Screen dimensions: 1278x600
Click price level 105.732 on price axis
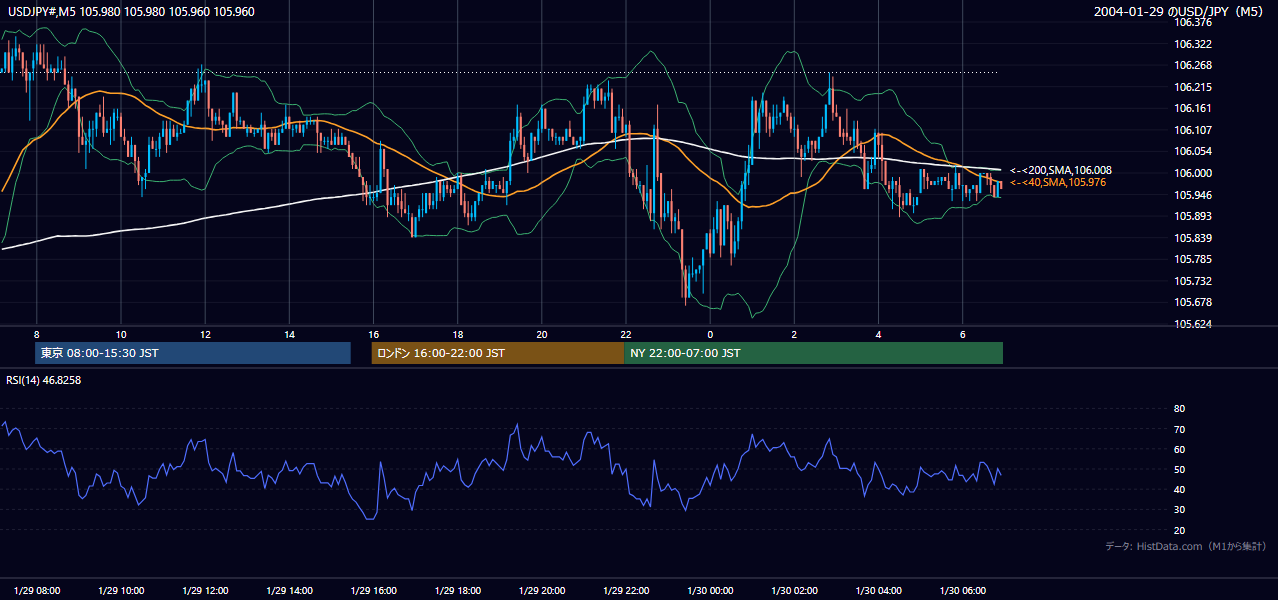(1192, 281)
